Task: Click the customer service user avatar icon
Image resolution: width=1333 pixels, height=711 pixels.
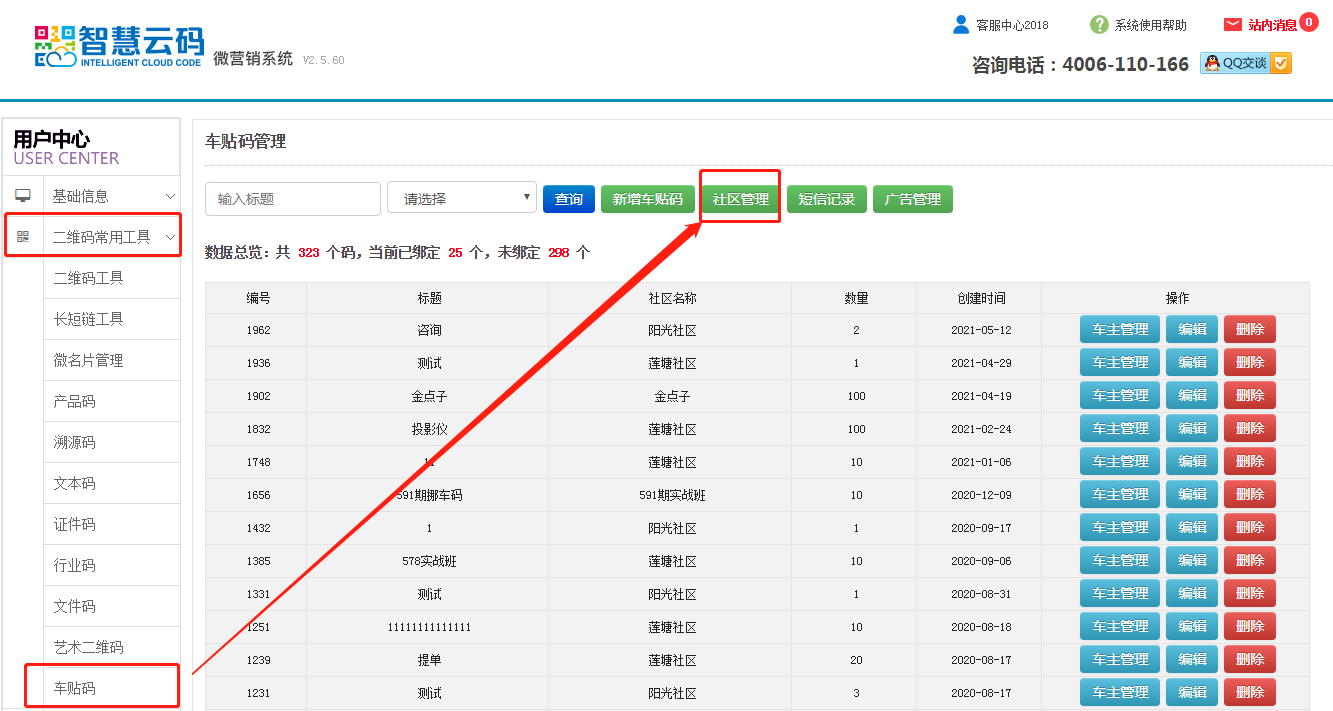Action: (x=961, y=25)
